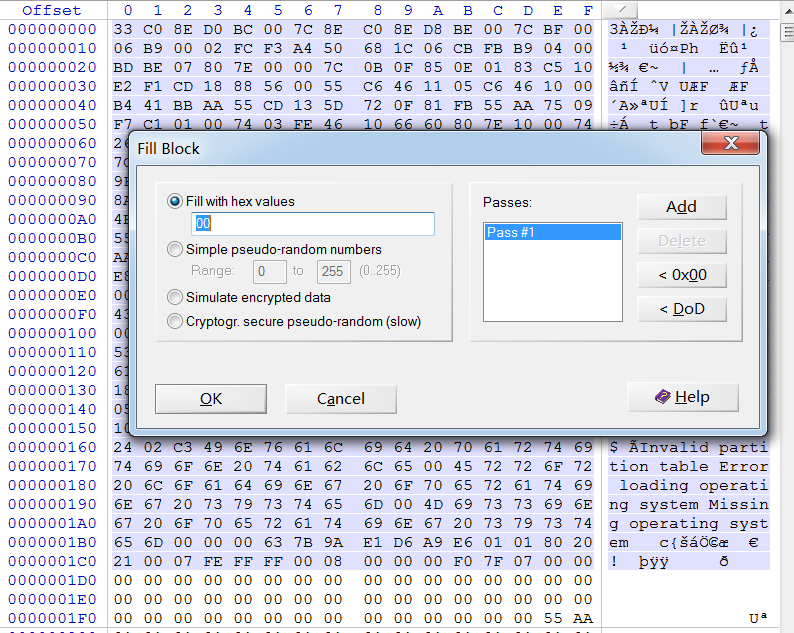Click first hex byte 33 at offset 00000000
Viewport: 794px width, 633px height.
point(124,29)
